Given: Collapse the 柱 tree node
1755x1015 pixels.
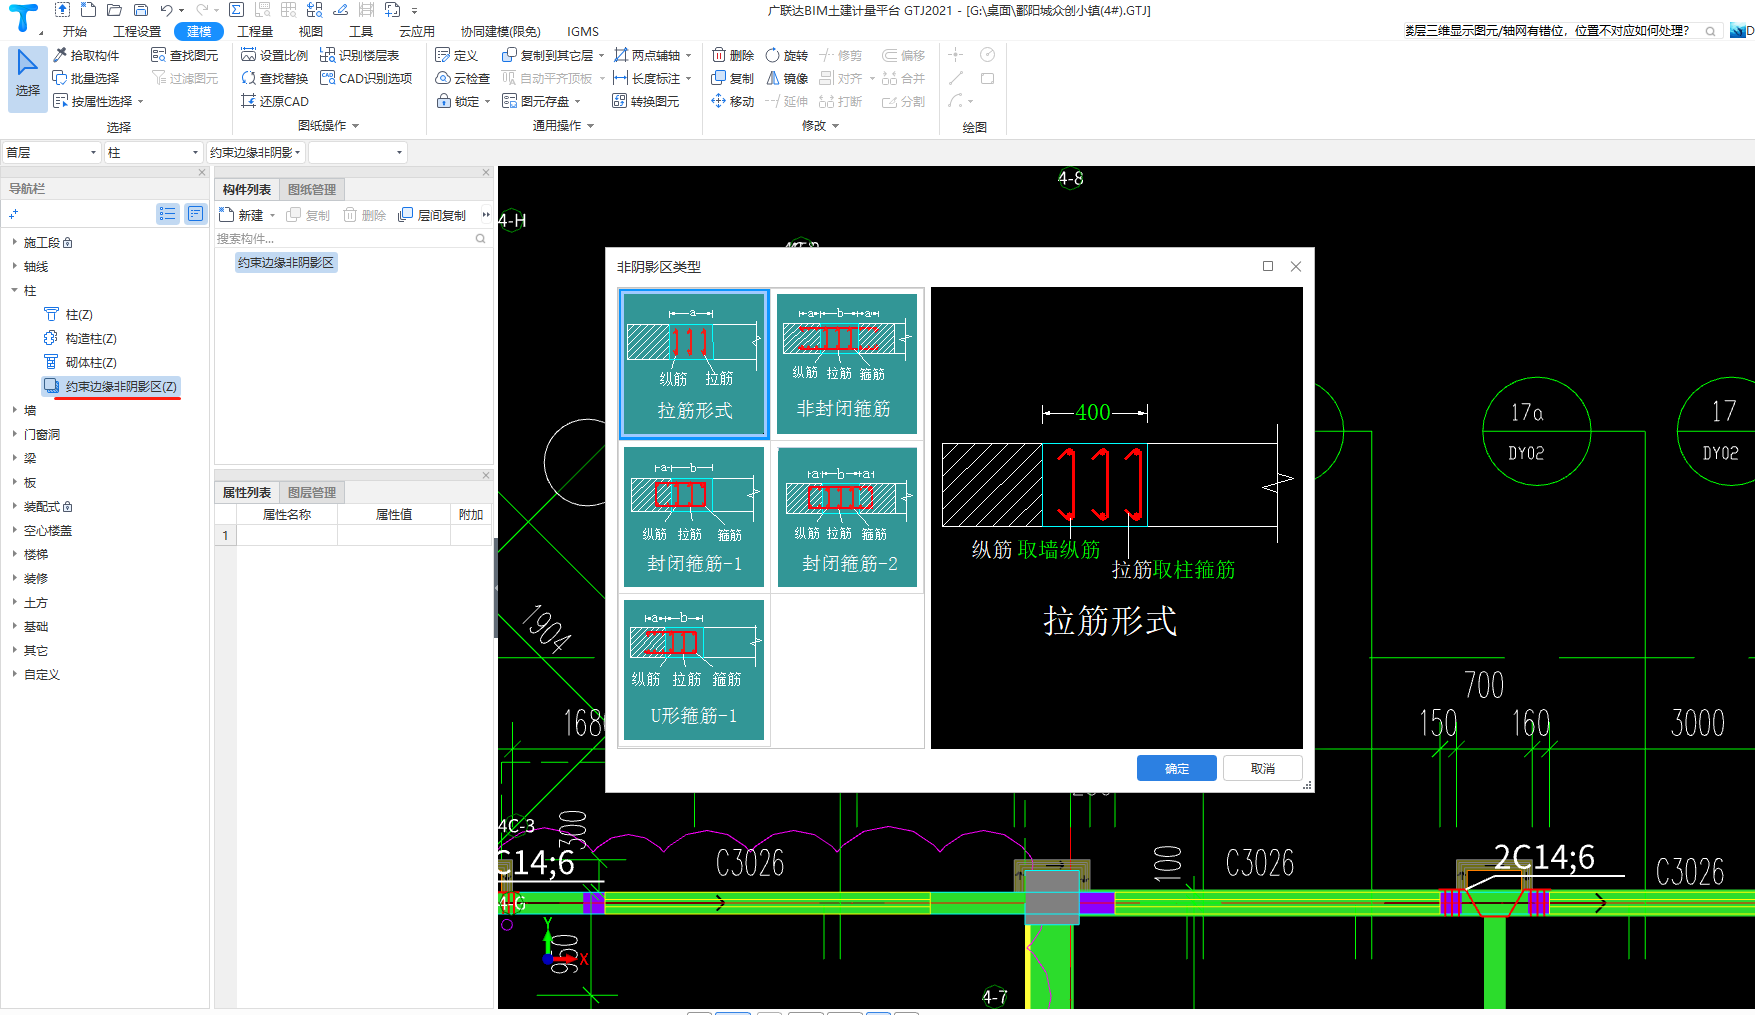Looking at the screenshot, I should 14,290.
